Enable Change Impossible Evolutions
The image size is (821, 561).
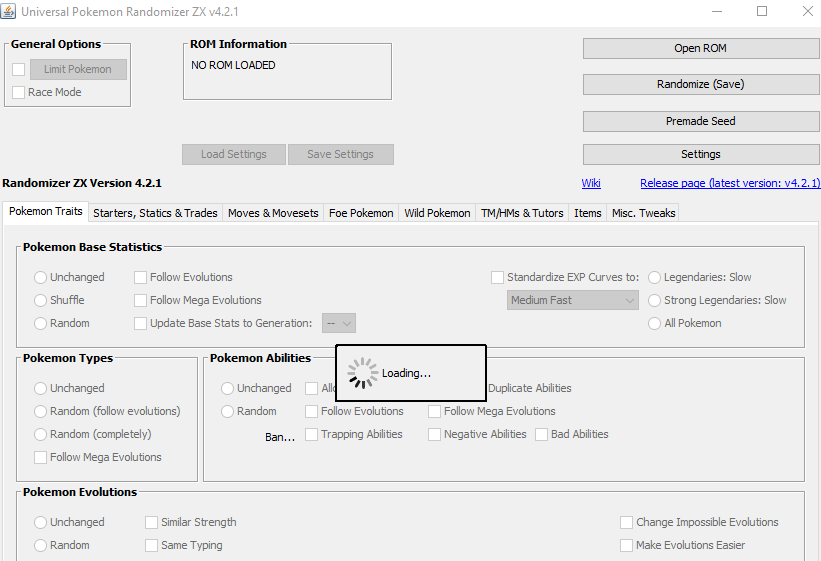[626, 522]
